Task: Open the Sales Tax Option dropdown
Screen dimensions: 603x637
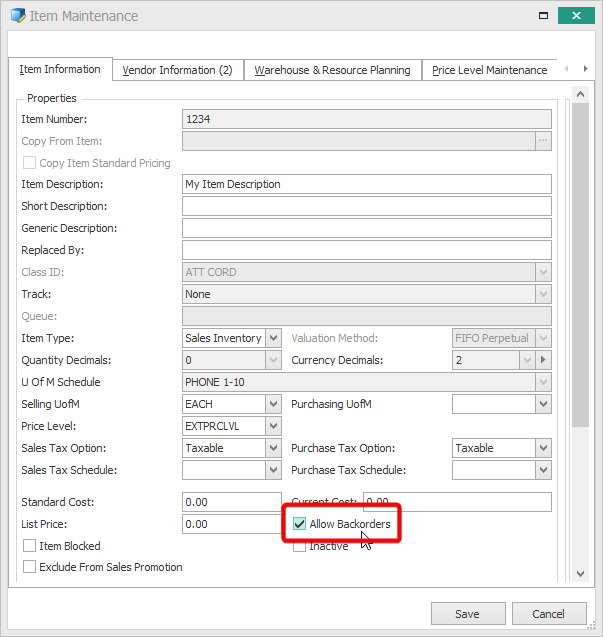Action: pos(273,448)
